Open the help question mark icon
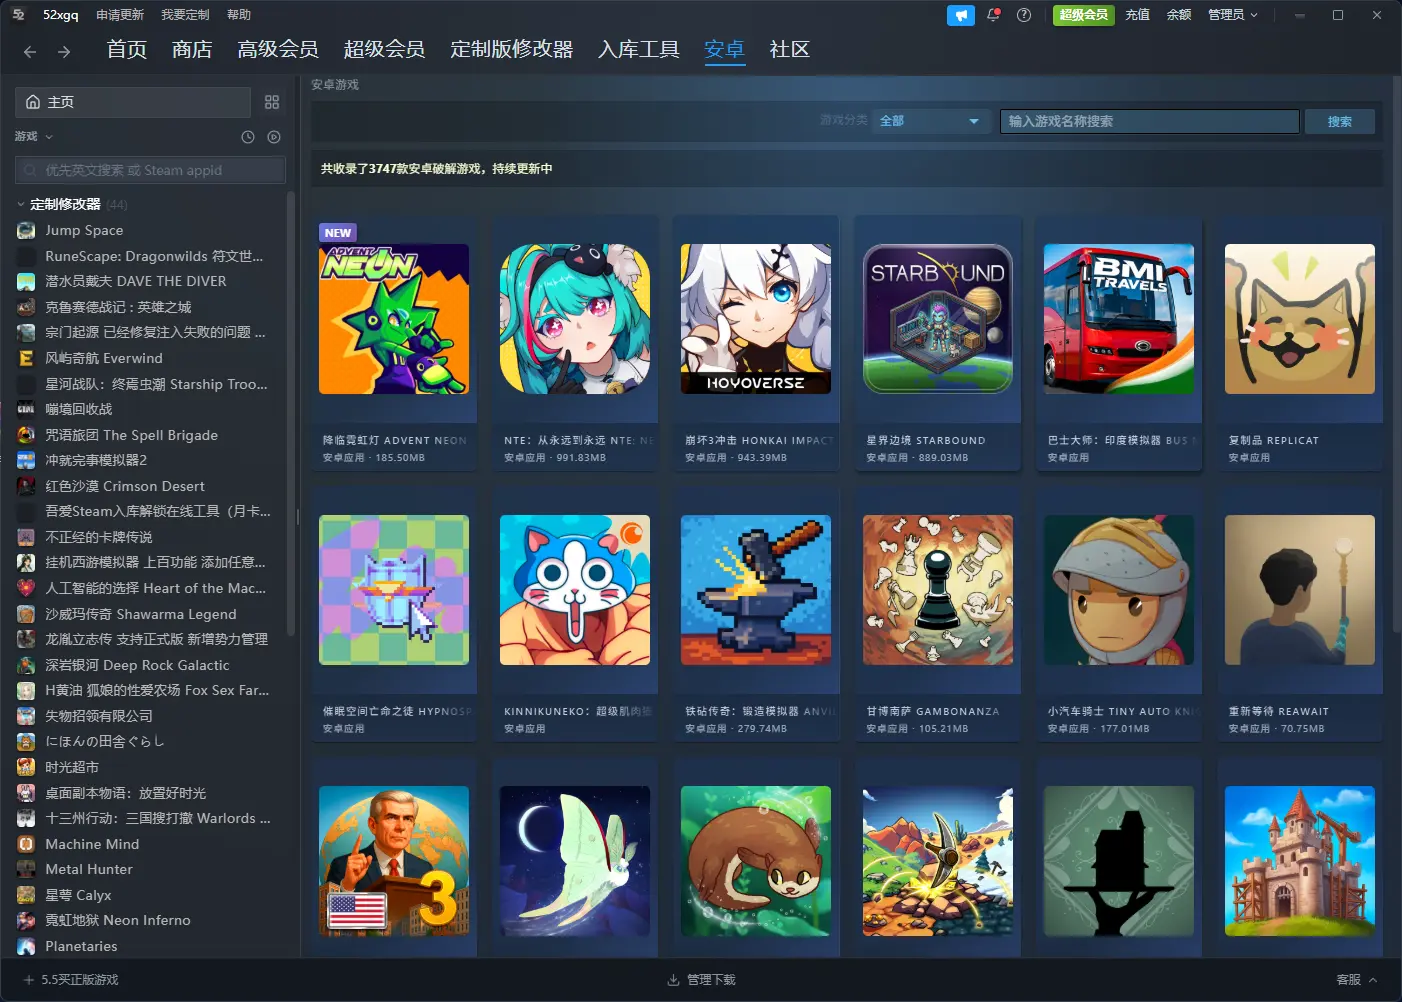Screen dimensions: 1402x1002 point(1024,15)
